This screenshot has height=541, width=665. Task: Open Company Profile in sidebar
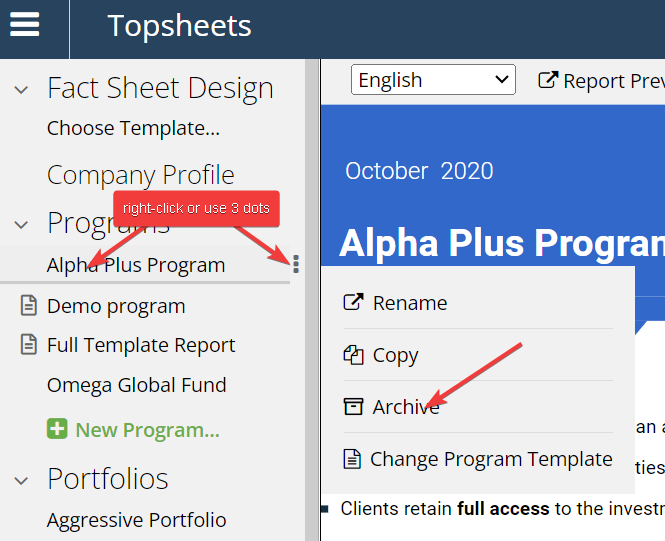tap(140, 175)
